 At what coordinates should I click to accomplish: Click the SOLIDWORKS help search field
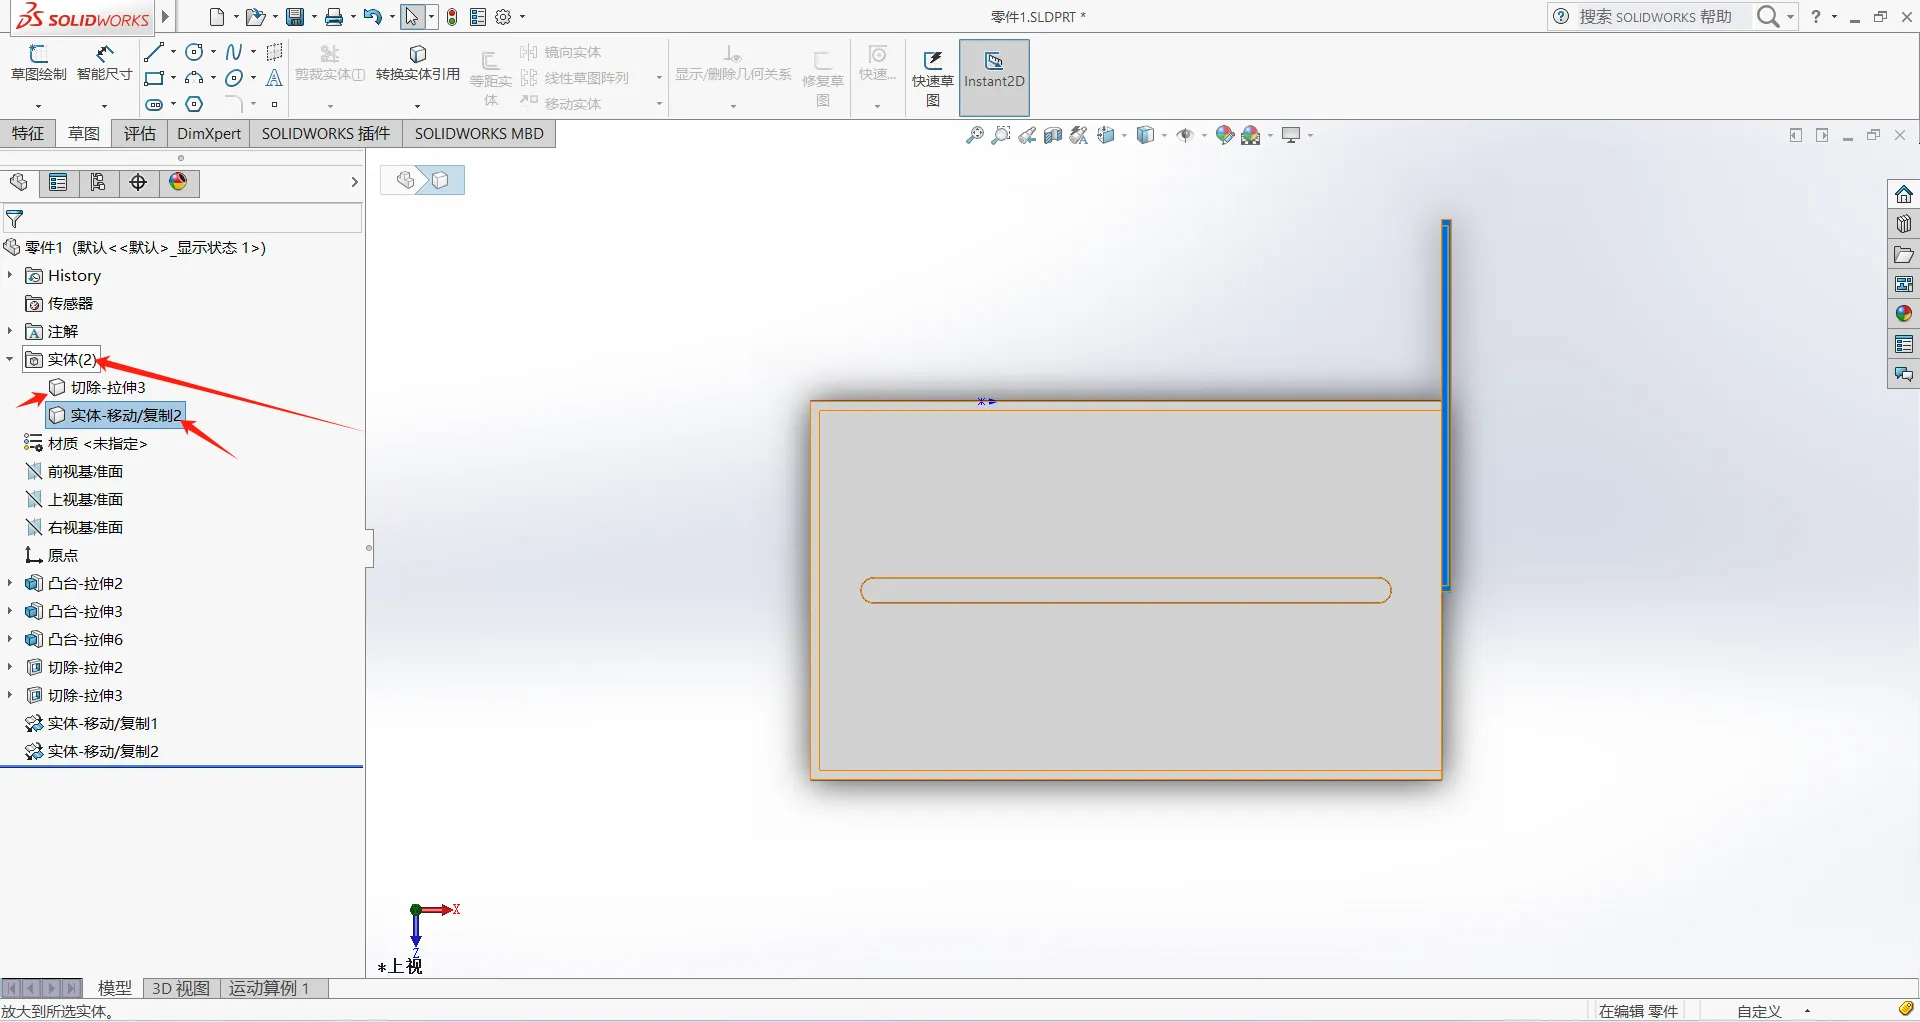[1655, 17]
